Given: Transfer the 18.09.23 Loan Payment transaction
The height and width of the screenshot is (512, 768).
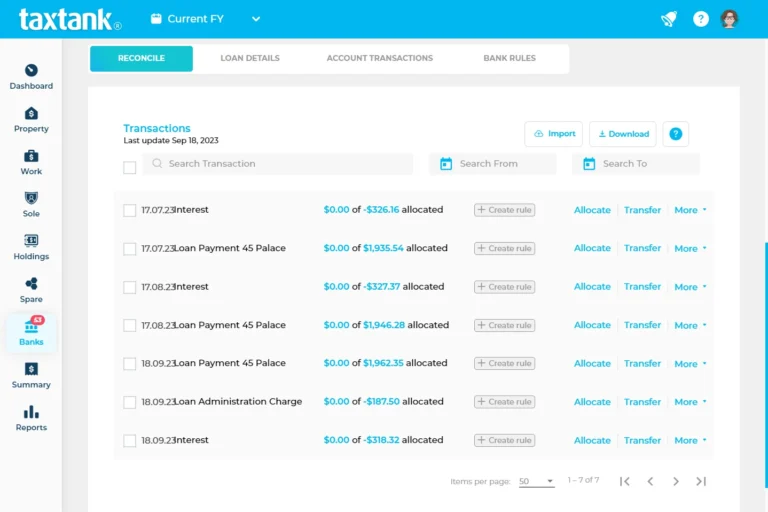Looking at the screenshot, I should [642, 364].
